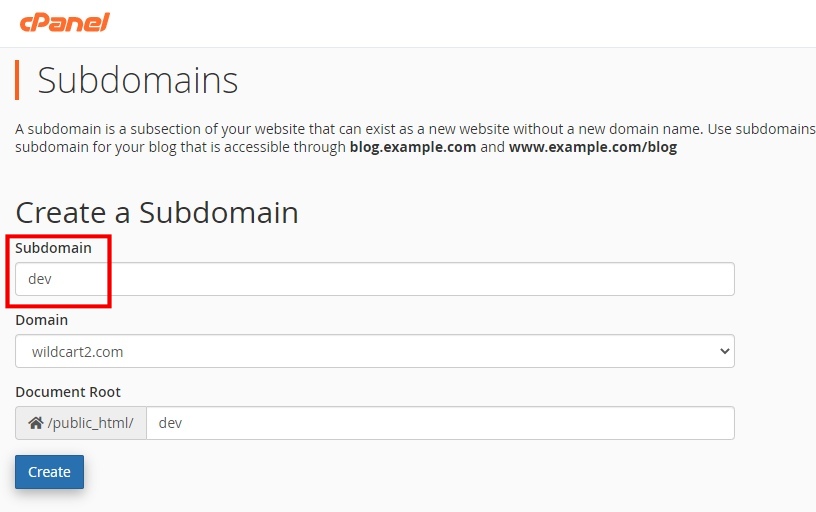Click the Create a Subdomain heading
The image size is (816, 512).
point(157,212)
